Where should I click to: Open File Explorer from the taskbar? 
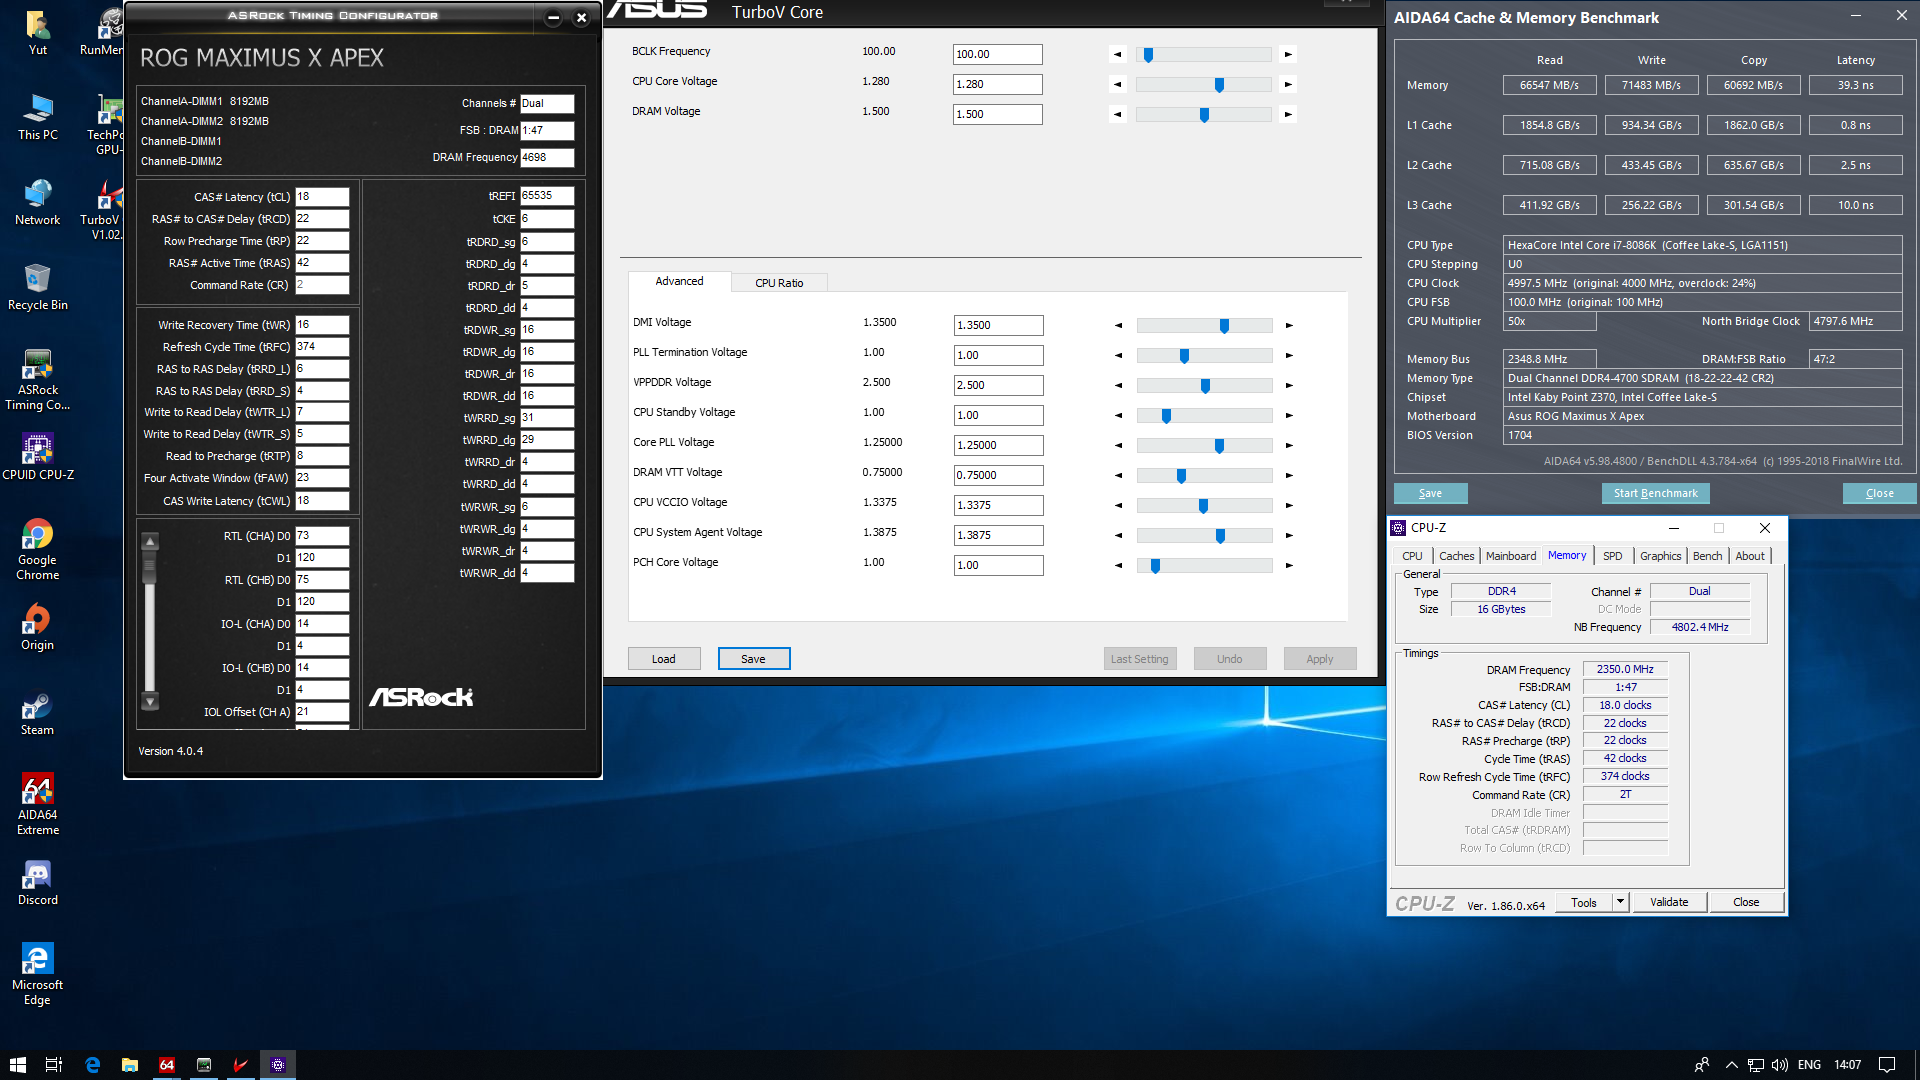[x=129, y=1065]
